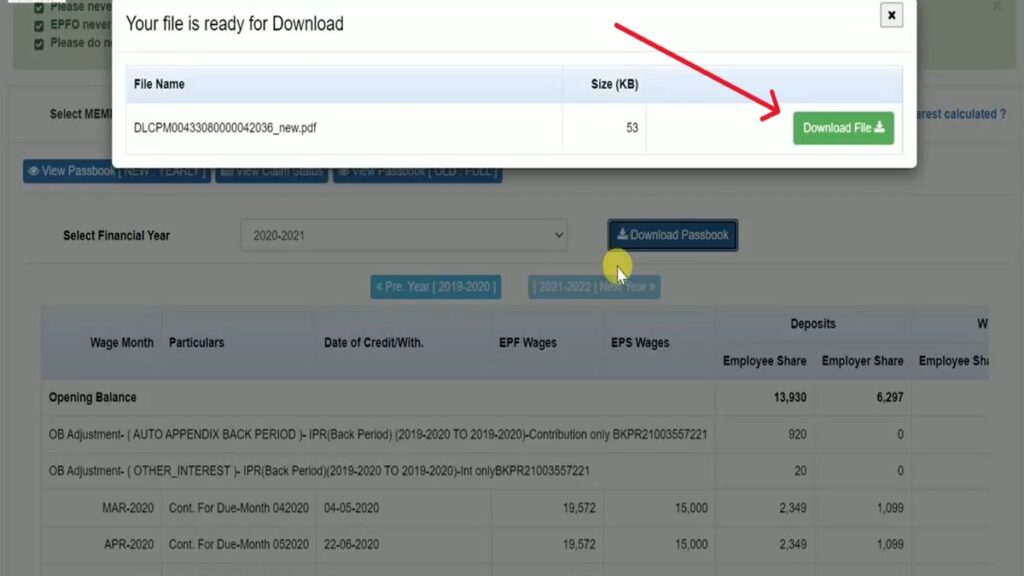The height and width of the screenshot is (576, 1024).
Task: Open the Select Financial Year dropdown
Action: coord(404,235)
